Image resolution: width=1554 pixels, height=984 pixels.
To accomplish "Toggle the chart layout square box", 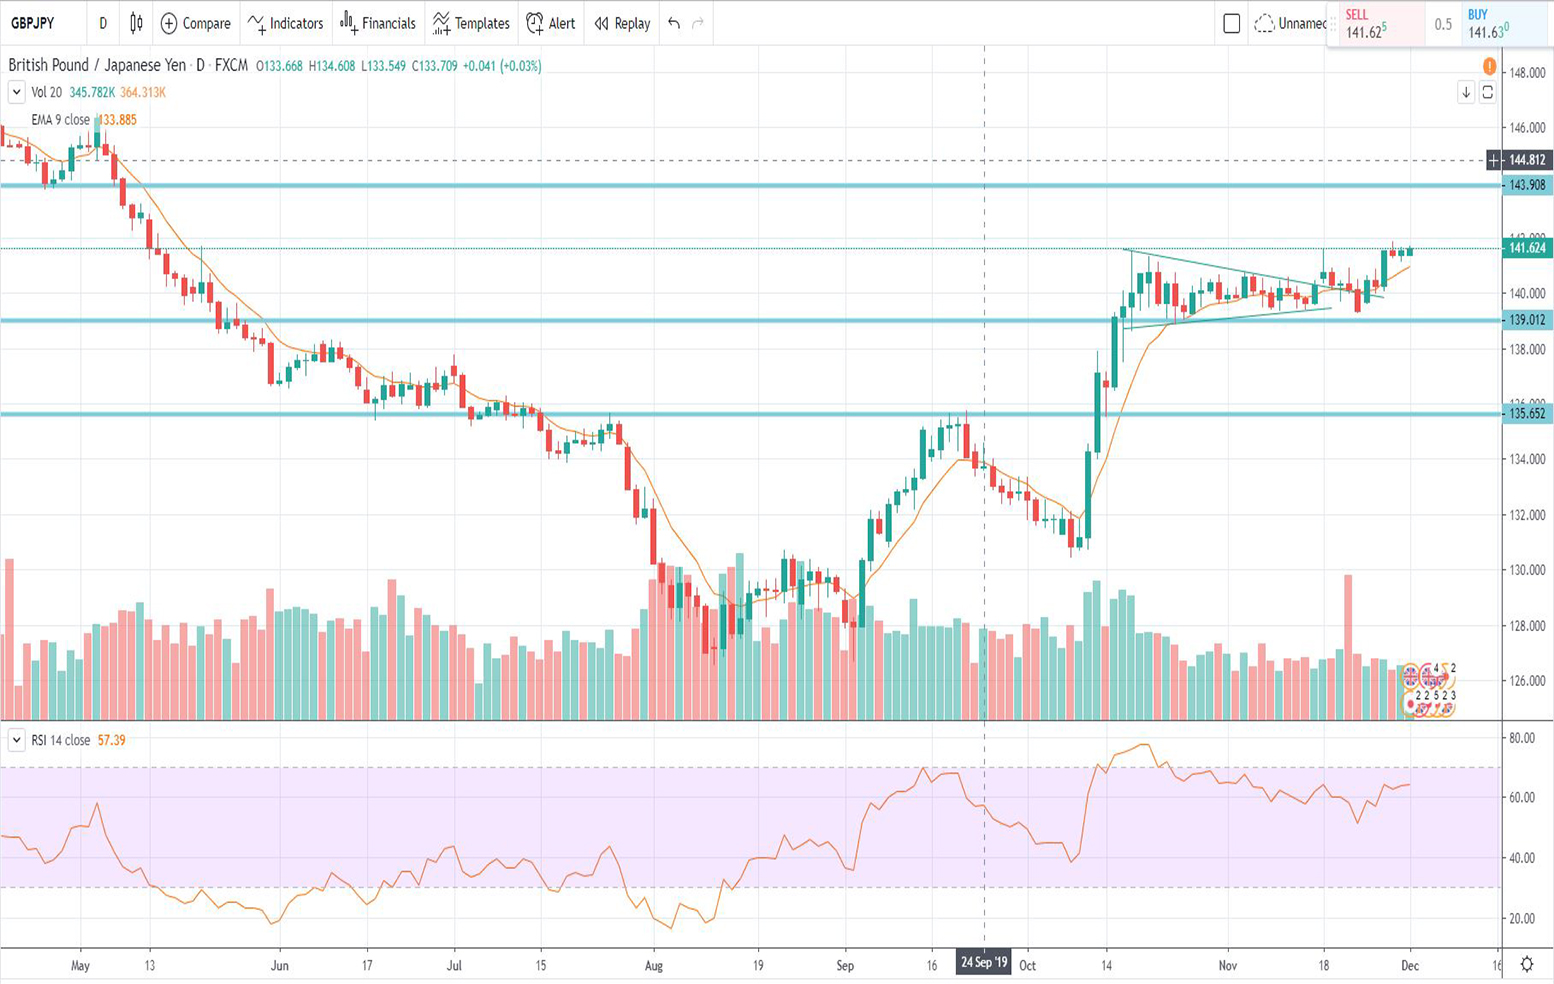I will point(1231,23).
